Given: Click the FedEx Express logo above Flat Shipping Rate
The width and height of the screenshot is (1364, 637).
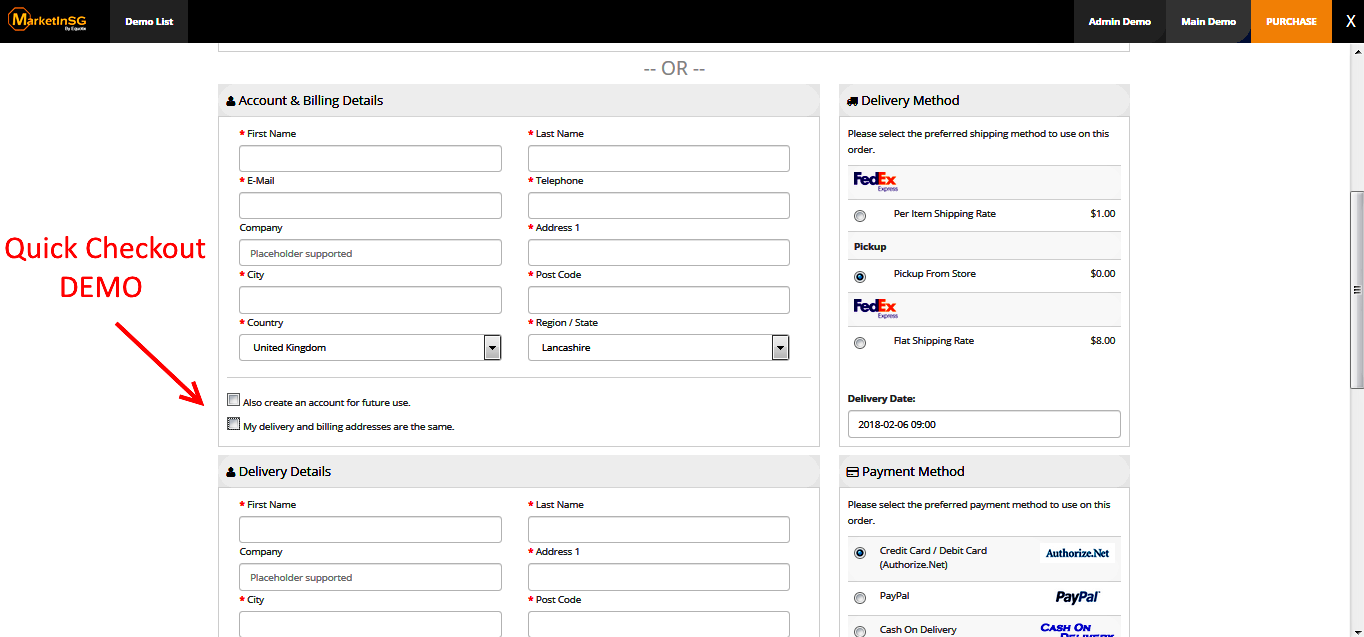Looking at the screenshot, I should 876,309.
